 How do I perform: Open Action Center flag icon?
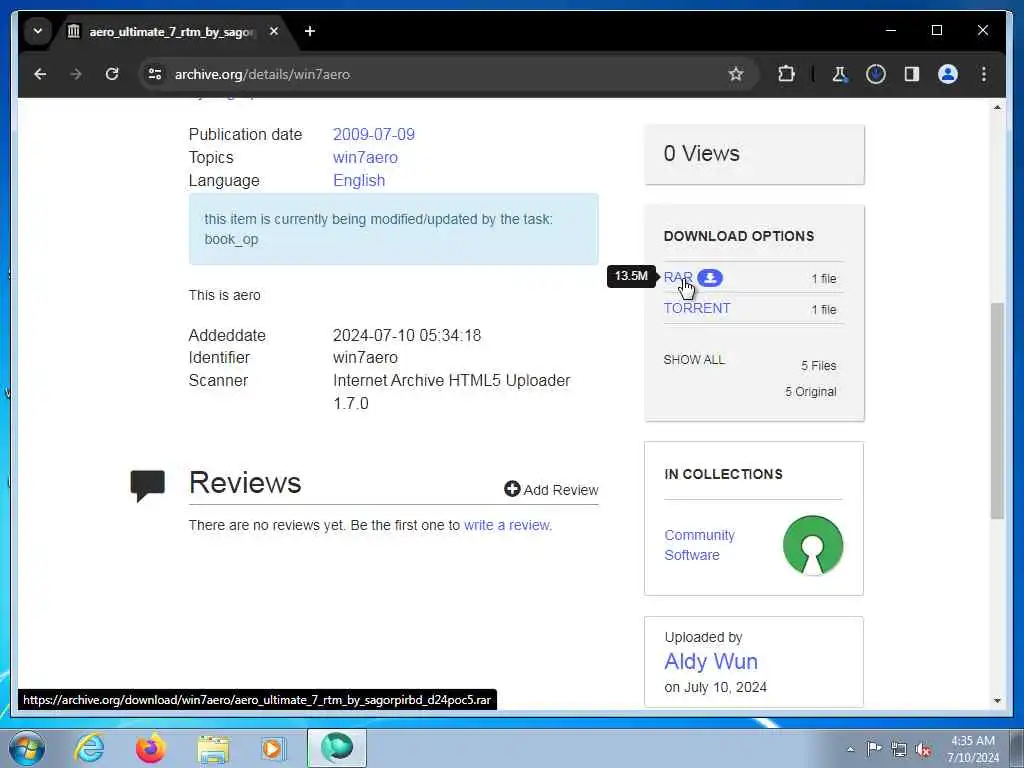pyautogui.click(x=874, y=748)
